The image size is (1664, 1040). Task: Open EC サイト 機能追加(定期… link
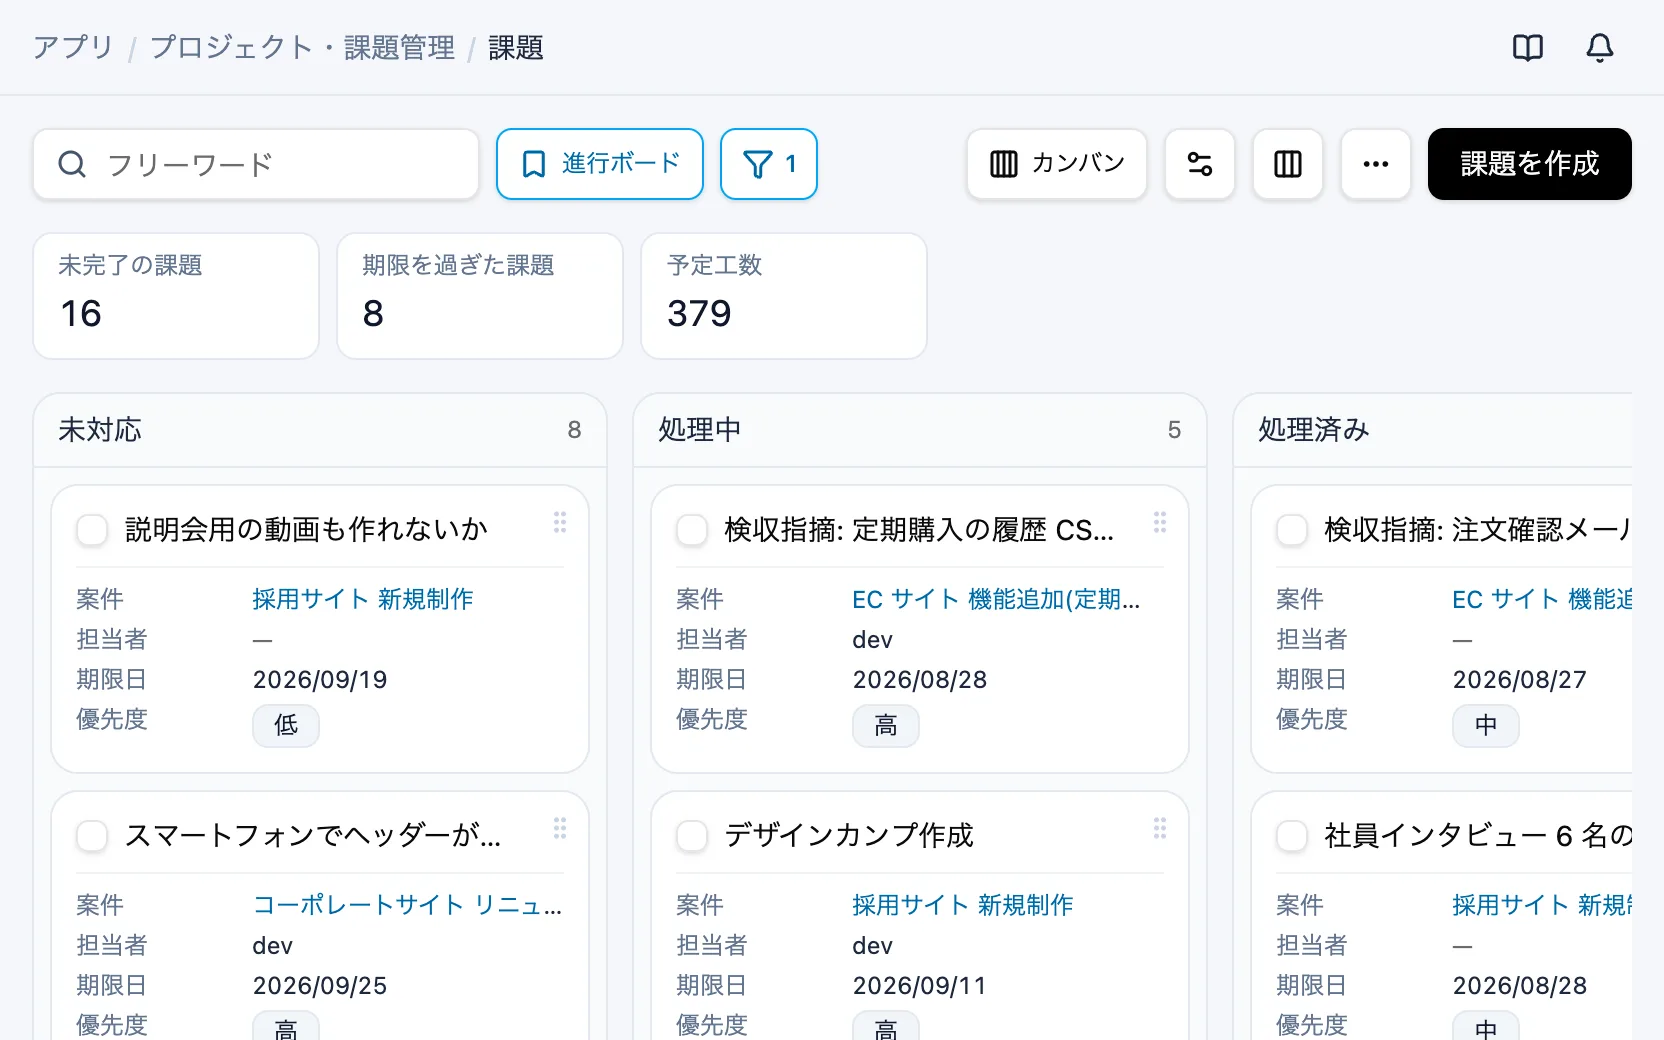tap(996, 599)
